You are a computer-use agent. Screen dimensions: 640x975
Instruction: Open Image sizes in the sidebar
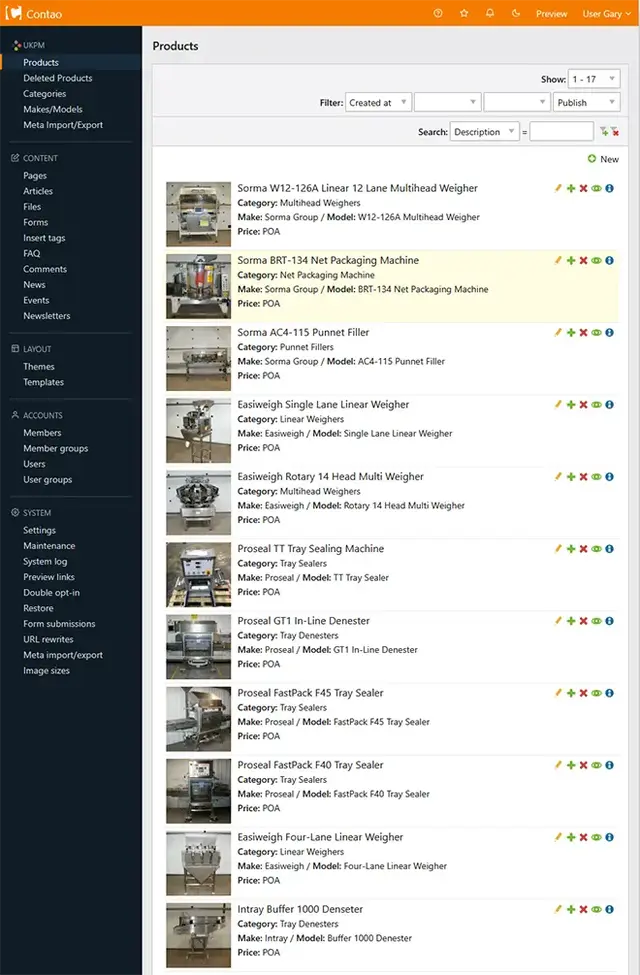[46, 670]
